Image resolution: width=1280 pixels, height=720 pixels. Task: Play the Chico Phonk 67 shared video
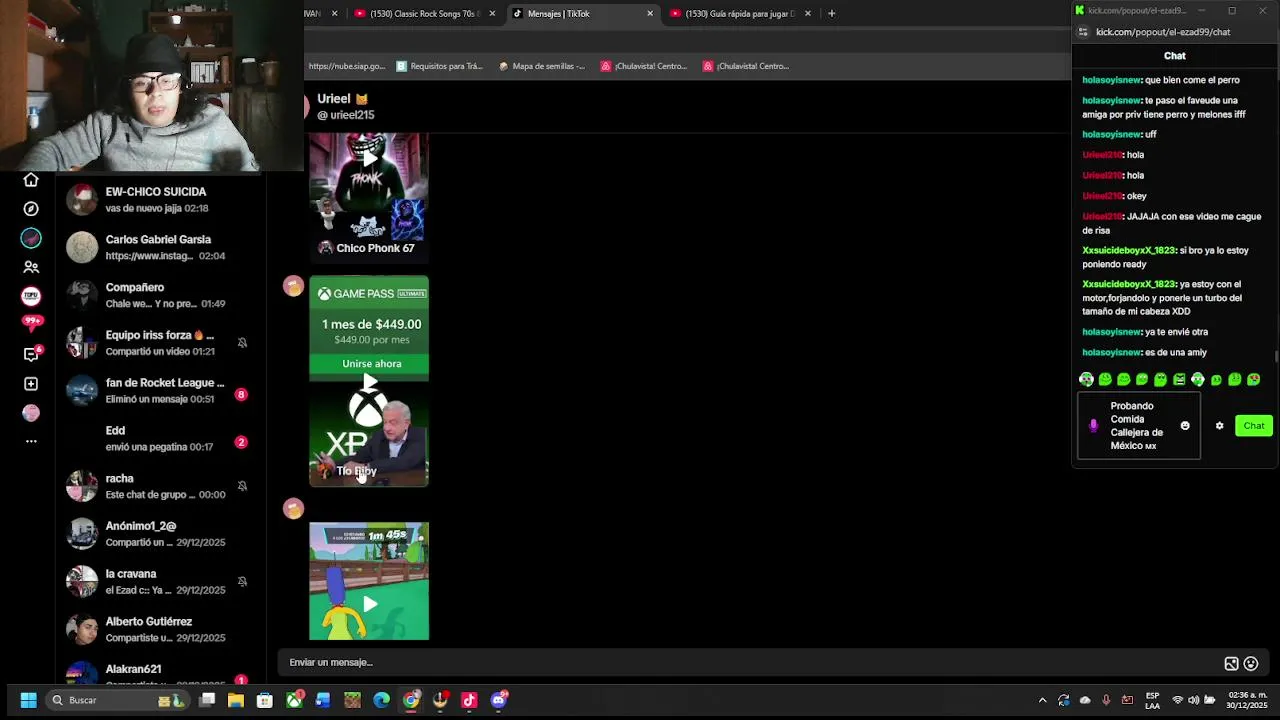[x=369, y=158]
